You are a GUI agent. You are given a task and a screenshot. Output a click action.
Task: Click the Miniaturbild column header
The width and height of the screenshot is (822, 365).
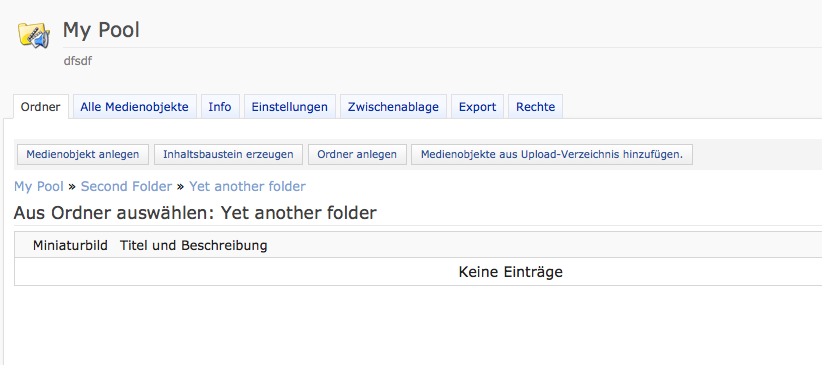pos(70,245)
